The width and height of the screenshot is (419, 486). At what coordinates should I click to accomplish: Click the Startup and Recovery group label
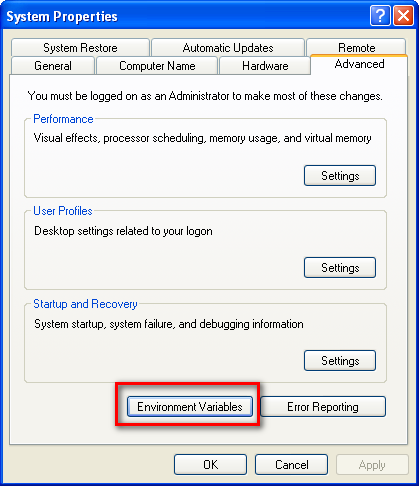click(85, 304)
